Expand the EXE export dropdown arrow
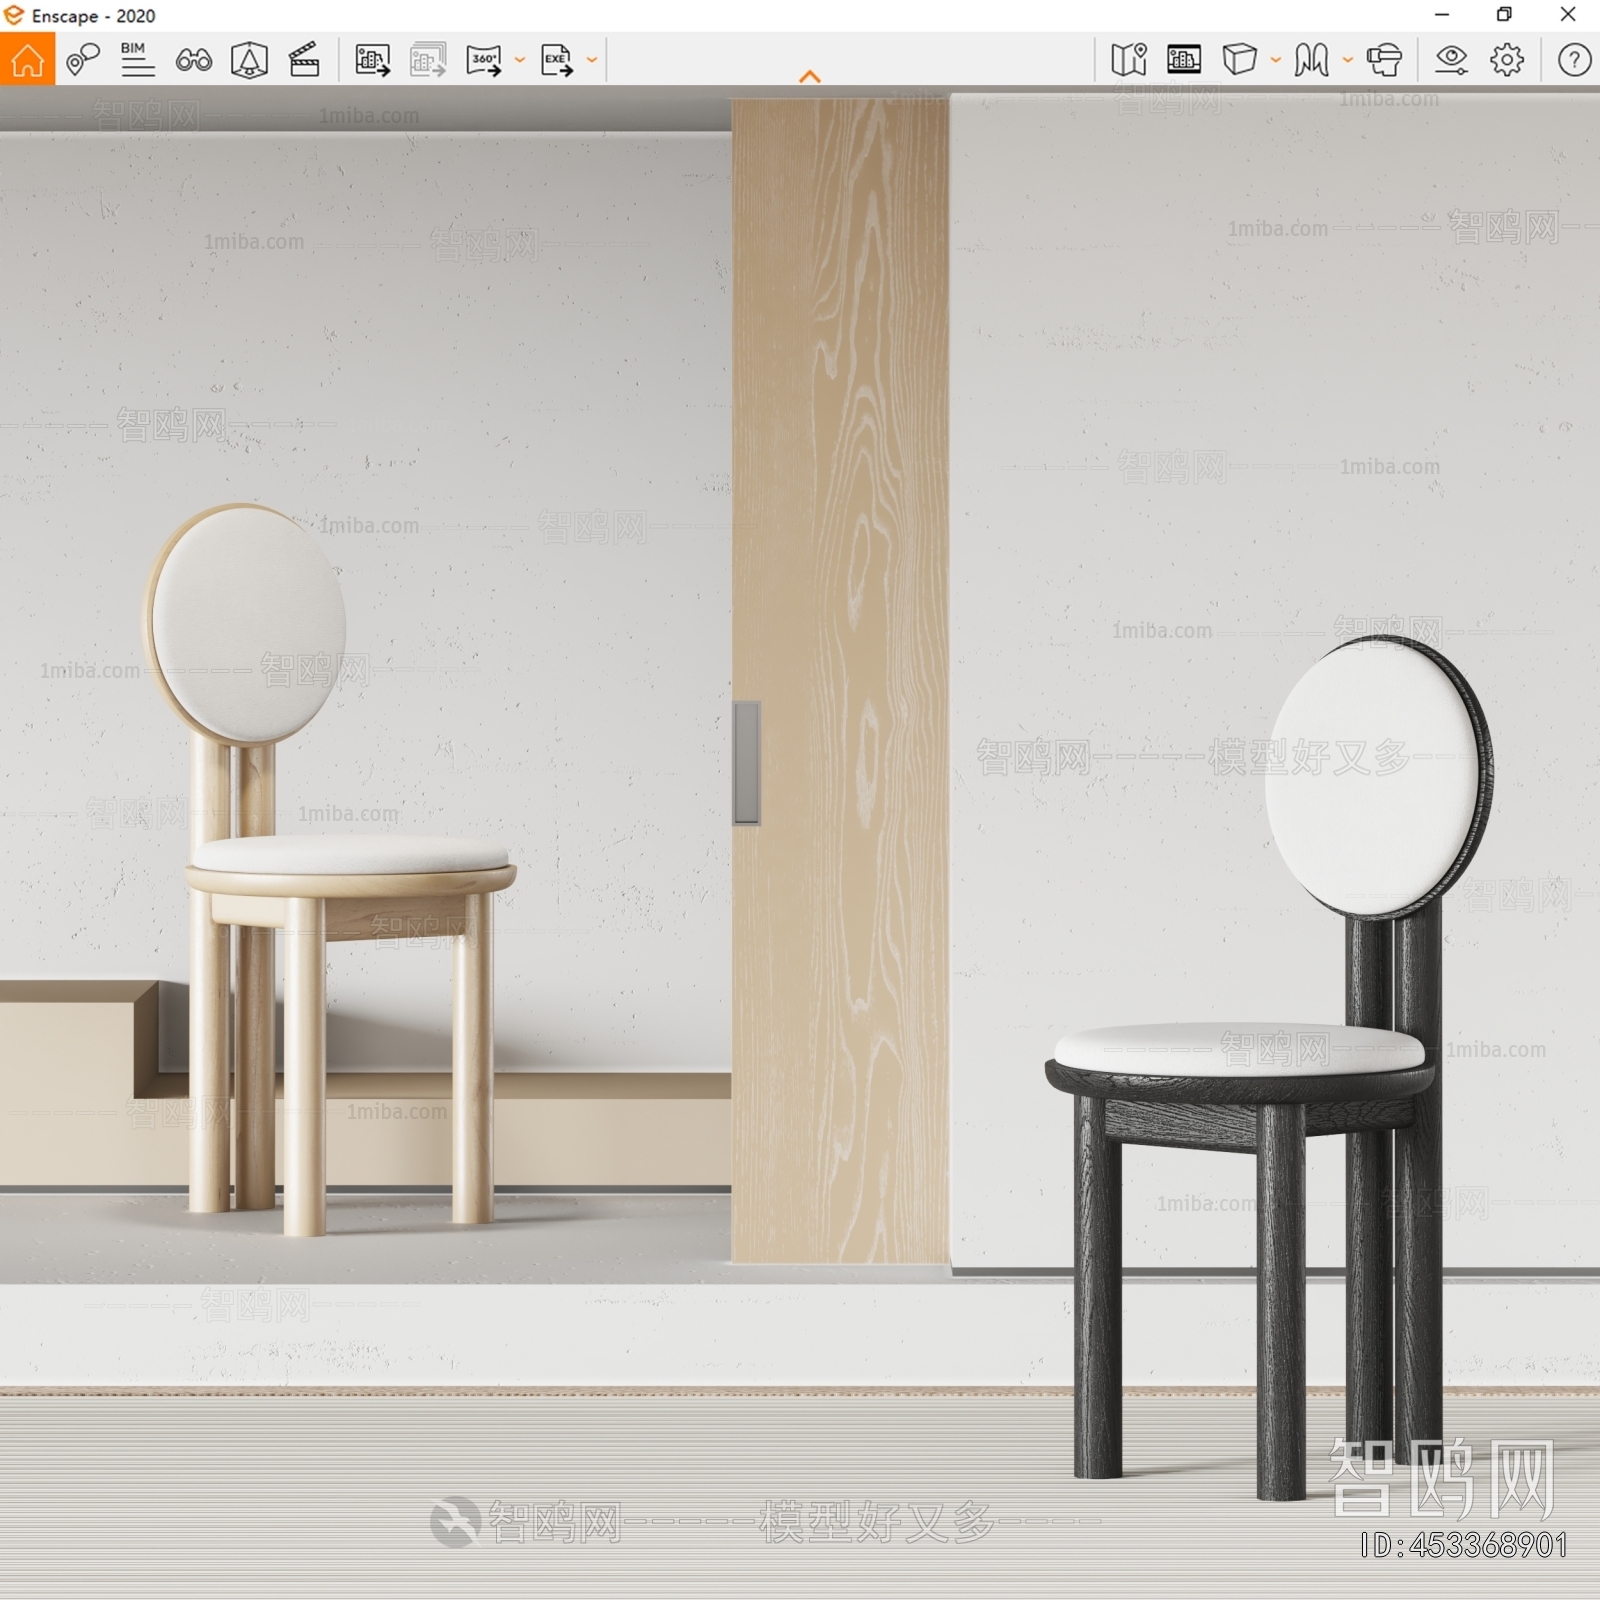The image size is (1600, 1600). 592,60
